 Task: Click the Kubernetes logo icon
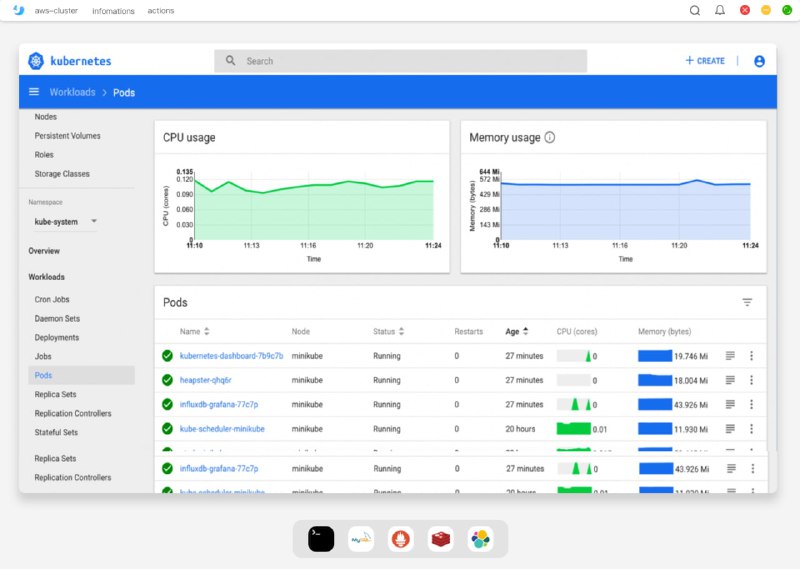(36, 61)
